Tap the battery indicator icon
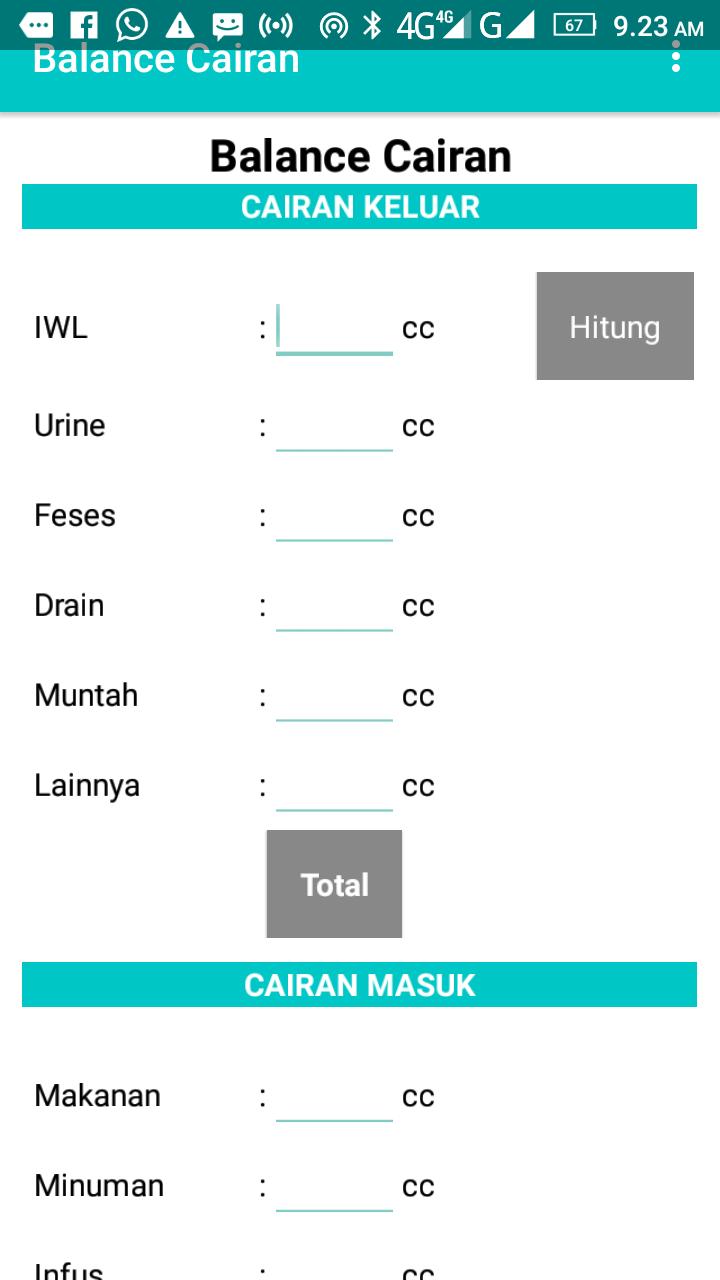Viewport: 720px width, 1280px height. (x=575, y=26)
